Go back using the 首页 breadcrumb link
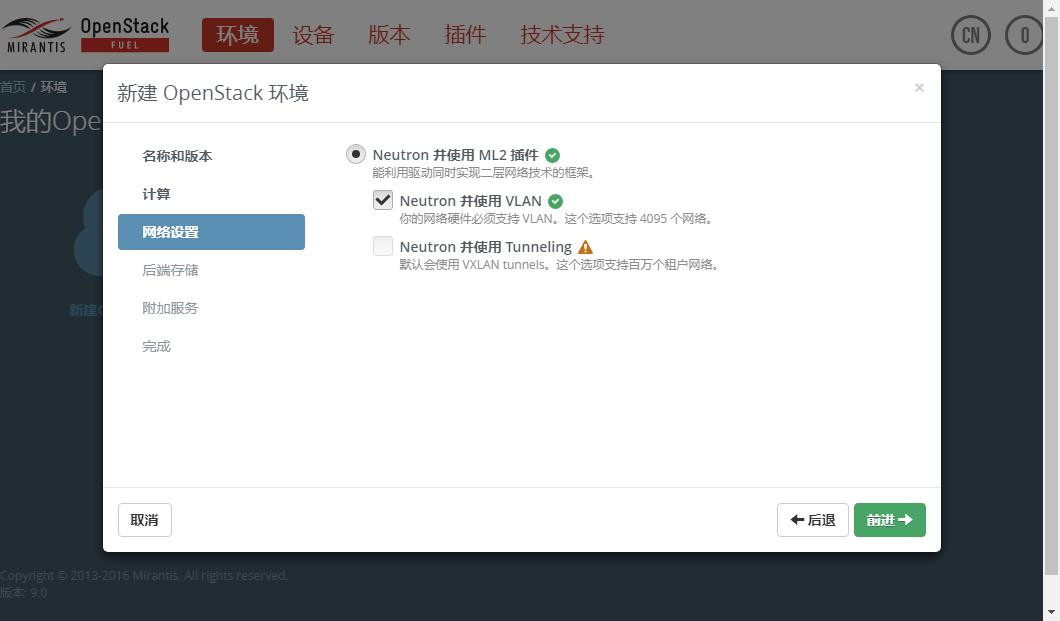Image resolution: width=1060 pixels, height=621 pixels. coord(13,86)
